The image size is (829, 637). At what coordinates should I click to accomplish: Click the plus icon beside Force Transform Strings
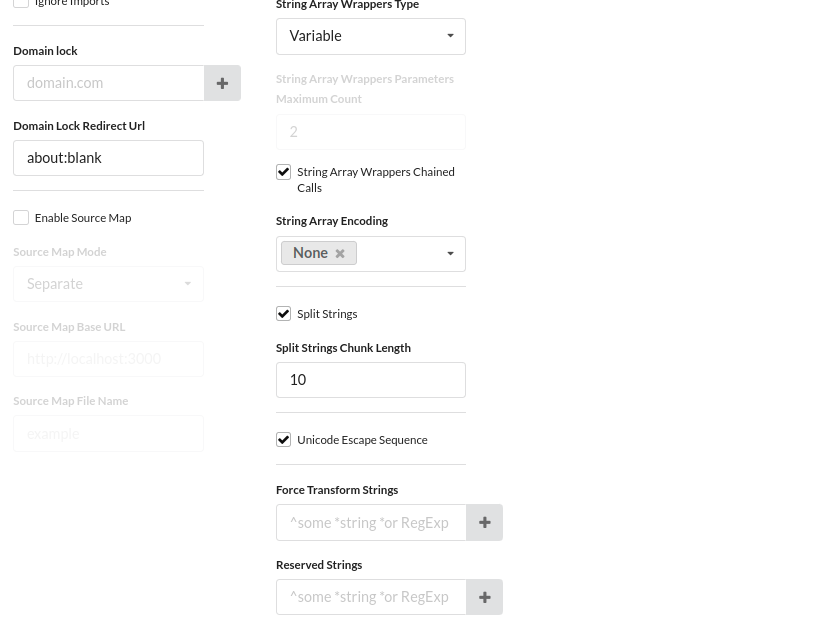tap(484, 523)
